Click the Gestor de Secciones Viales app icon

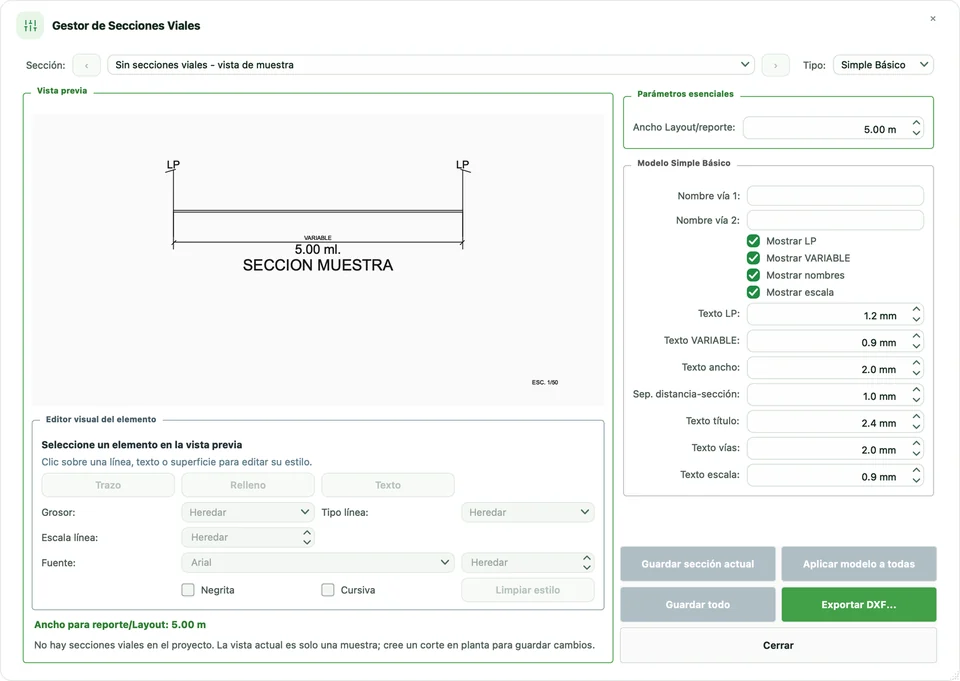tap(30, 26)
